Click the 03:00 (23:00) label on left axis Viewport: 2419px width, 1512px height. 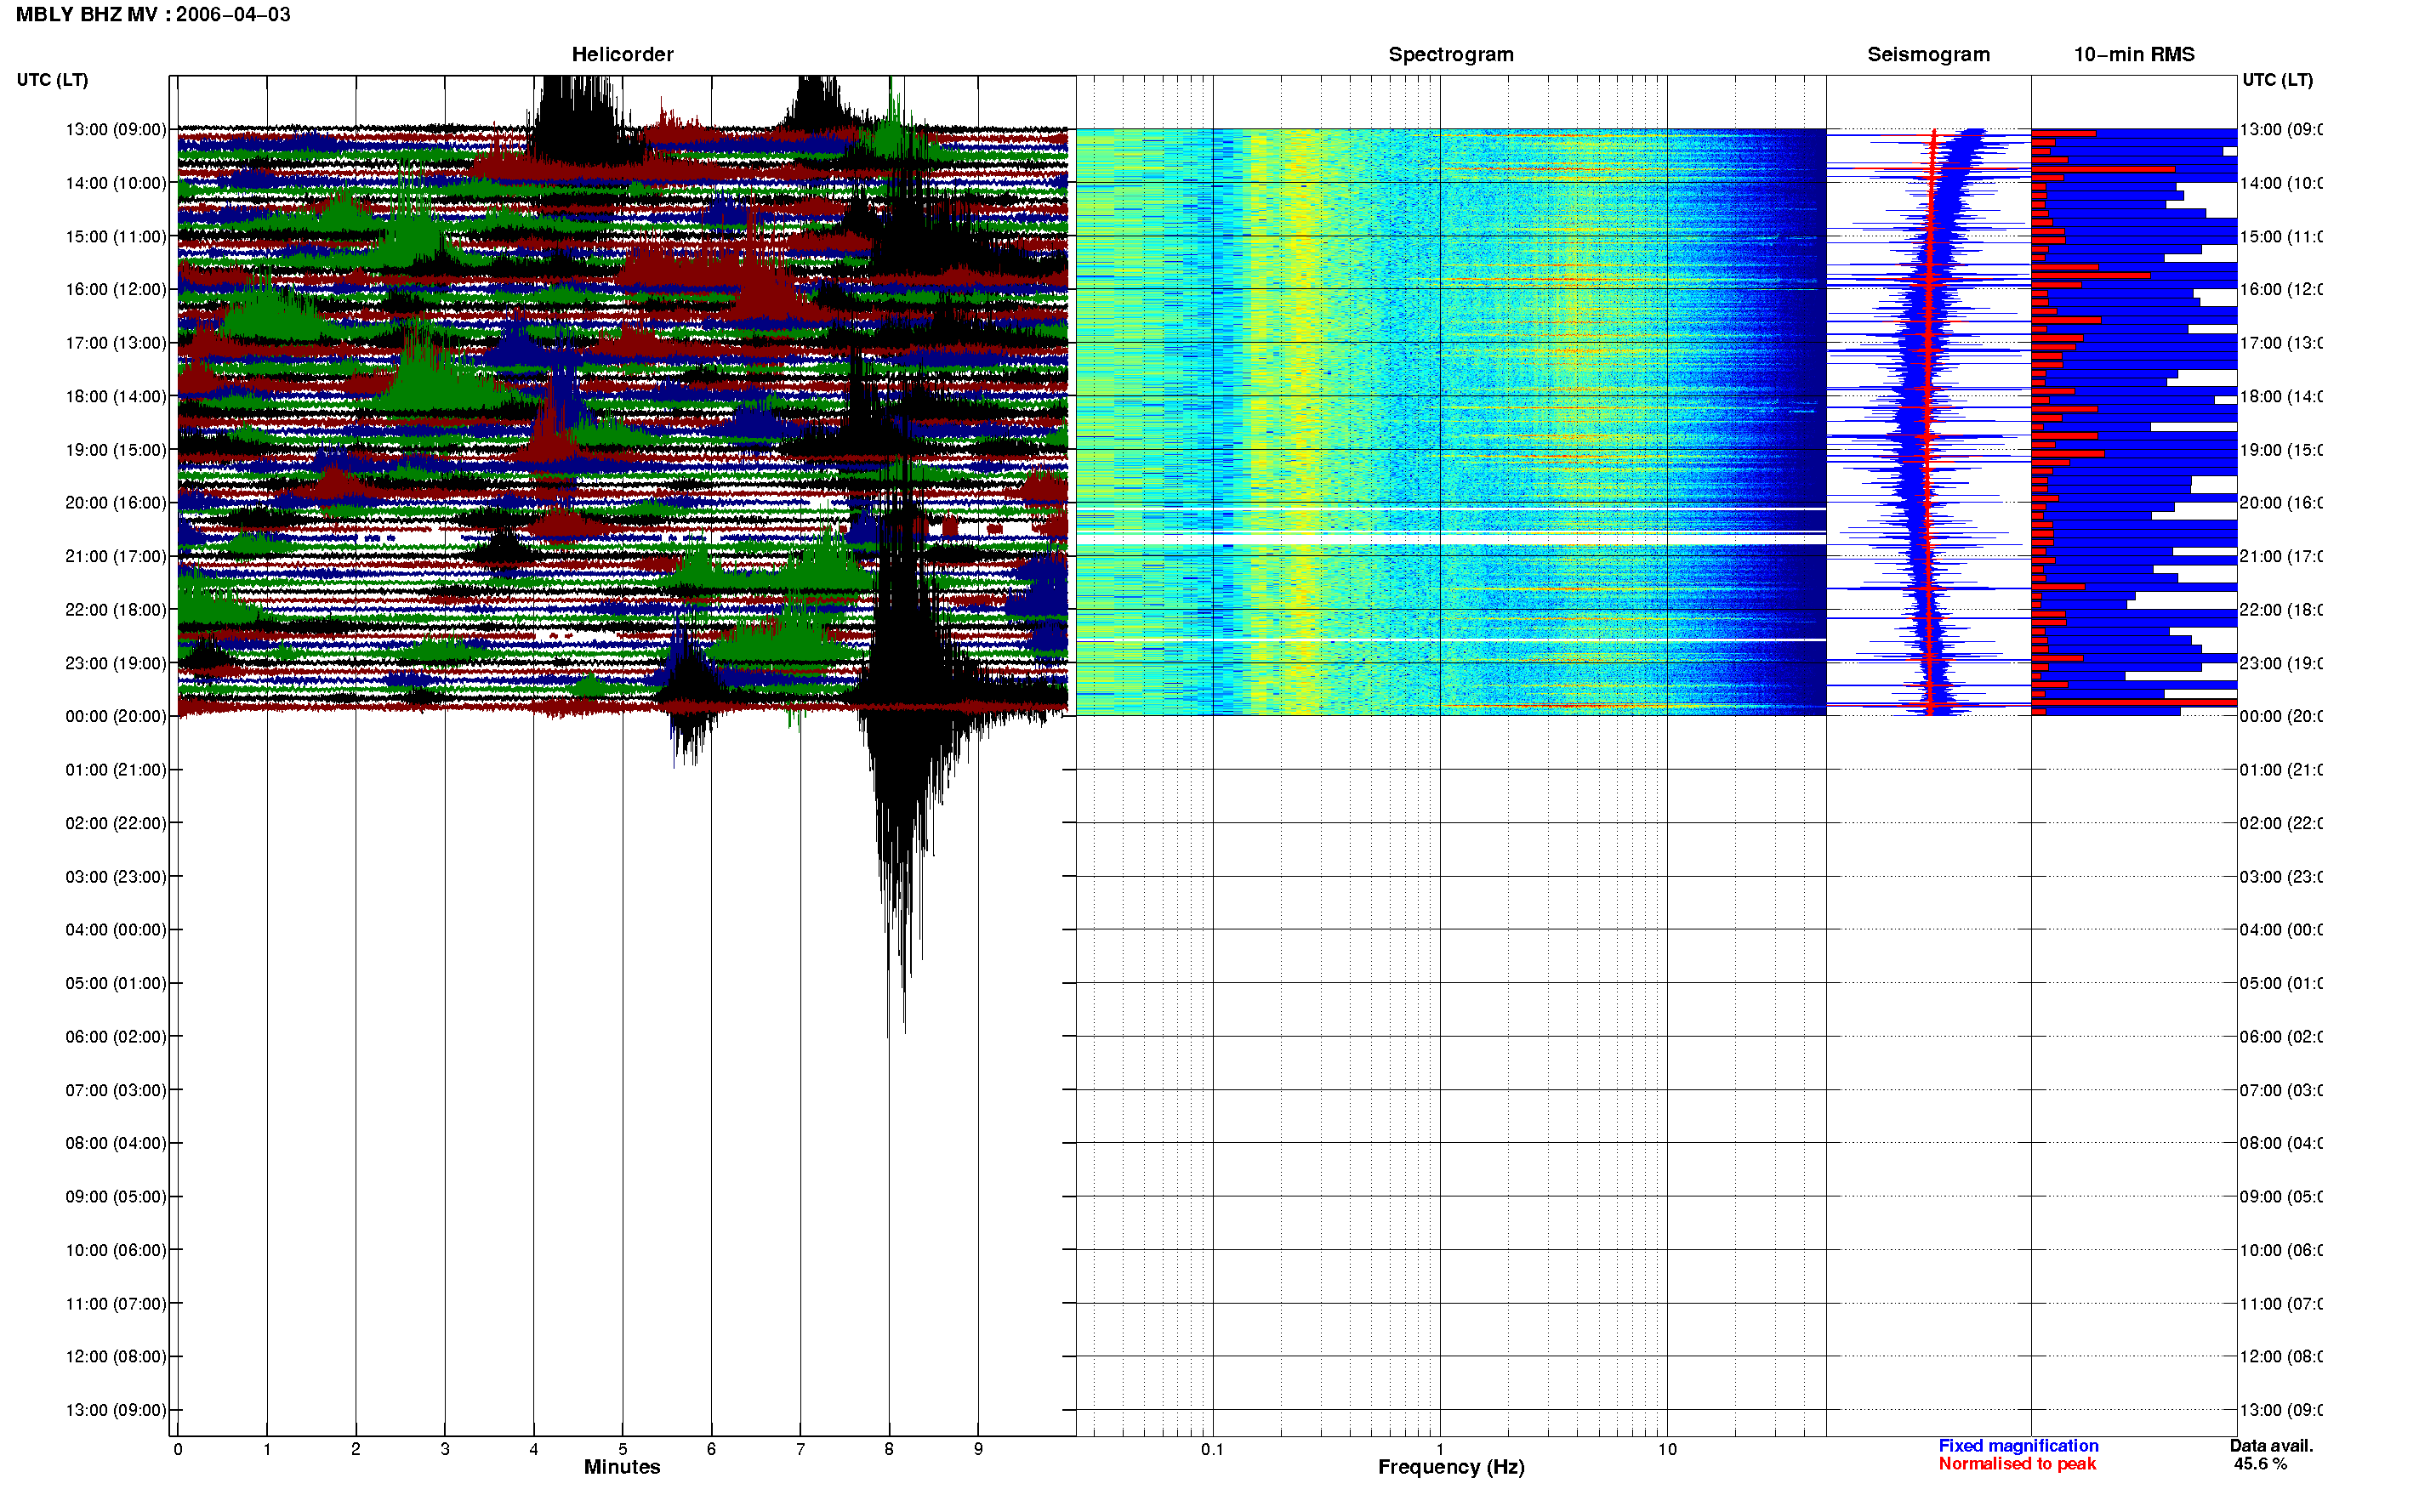click(x=116, y=877)
